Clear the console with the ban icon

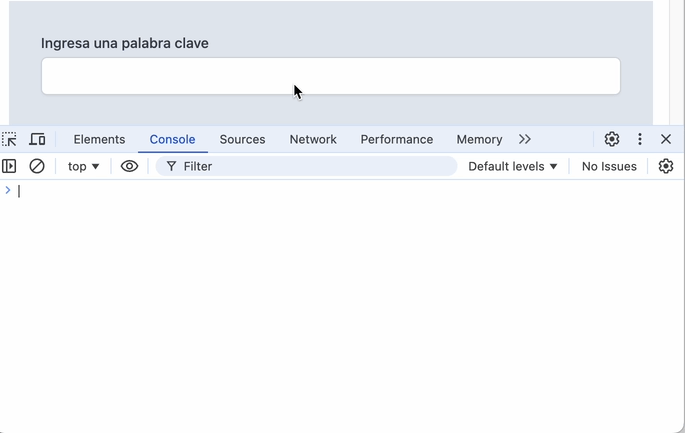[37, 166]
